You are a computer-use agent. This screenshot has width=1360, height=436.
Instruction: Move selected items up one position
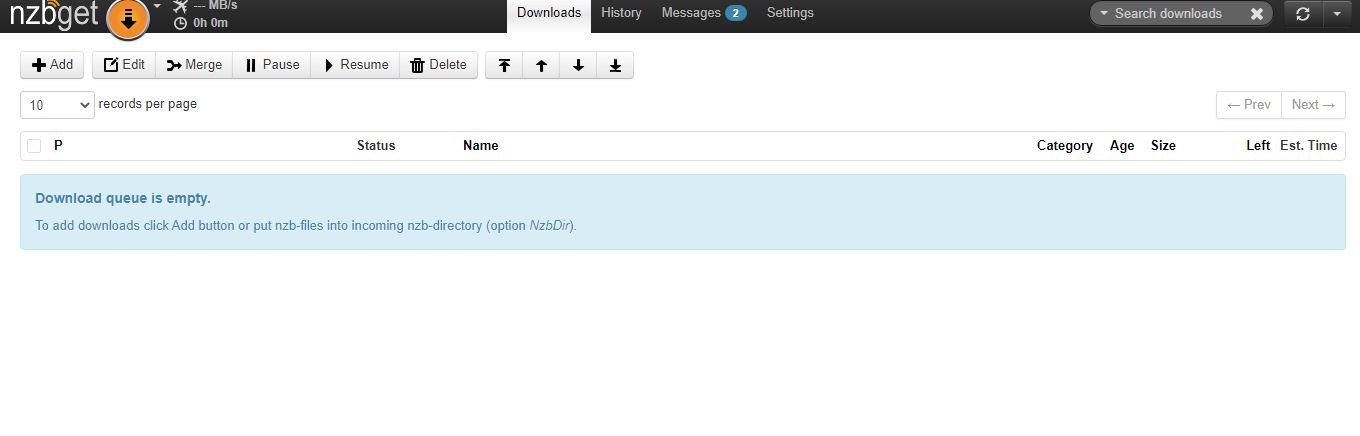click(x=541, y=65)
